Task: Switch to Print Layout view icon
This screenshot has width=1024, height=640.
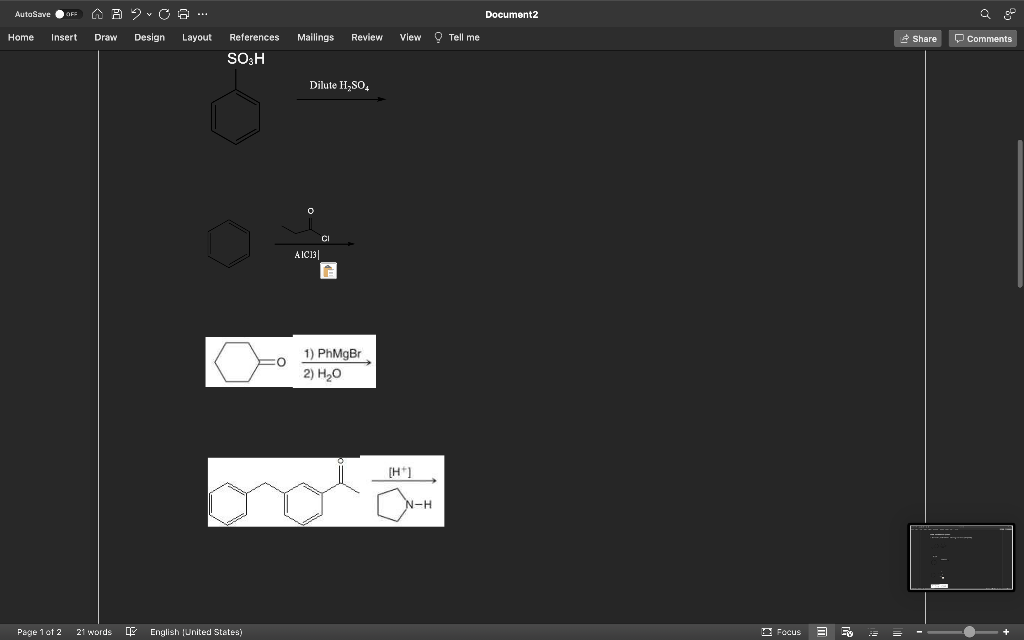Action: click(x=821, y=631)
